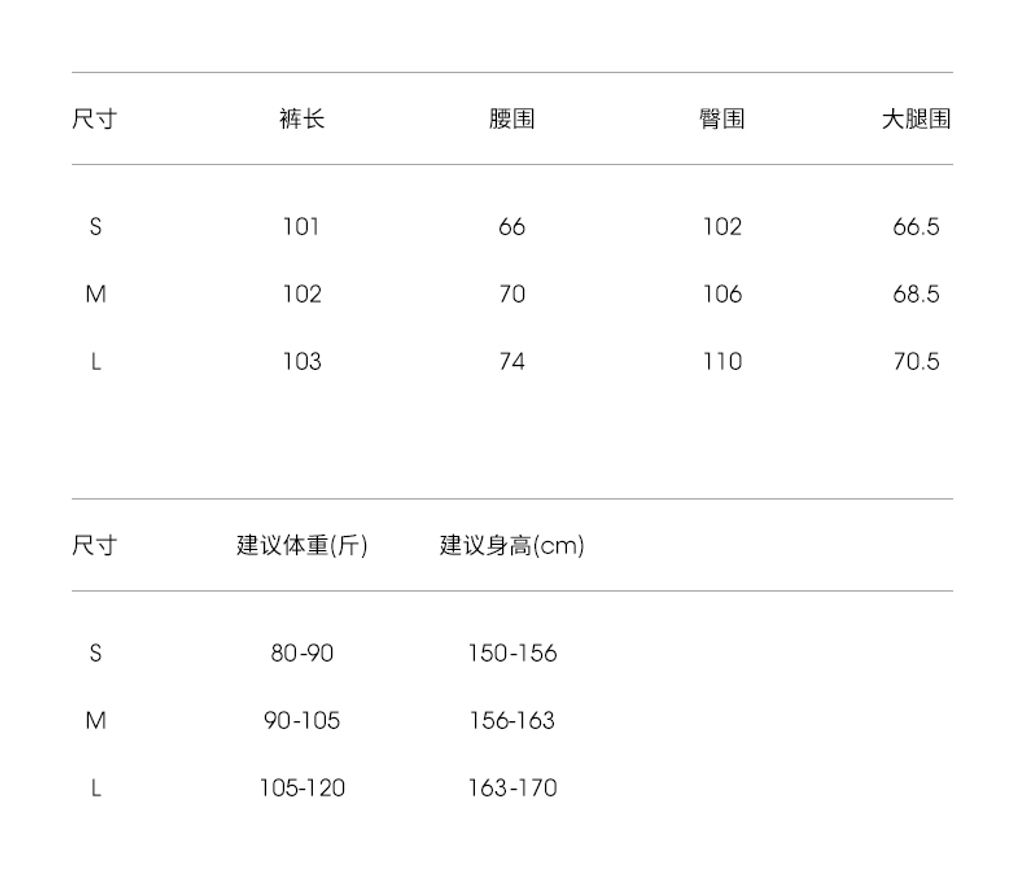Click the 臀围 column header
The height and width of the screenshot is (879, 1024).
point(722,119)
